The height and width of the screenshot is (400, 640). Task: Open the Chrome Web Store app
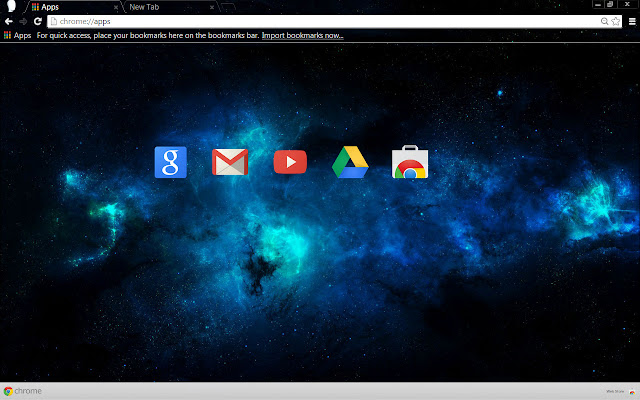[410, 162]
